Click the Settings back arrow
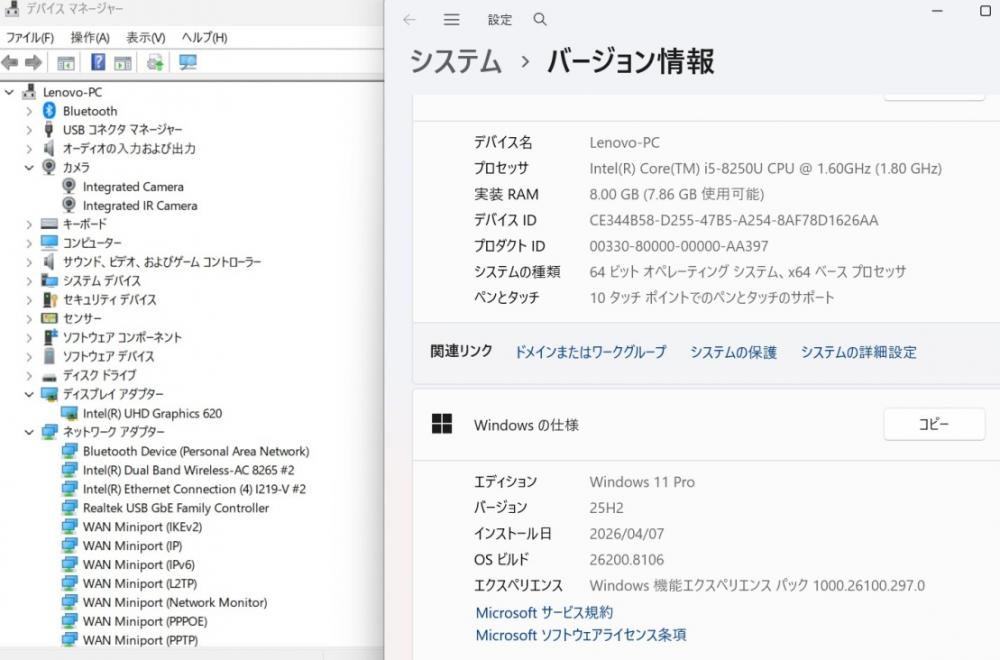The height and width of the screenshot is (660, 1000). 409,20
